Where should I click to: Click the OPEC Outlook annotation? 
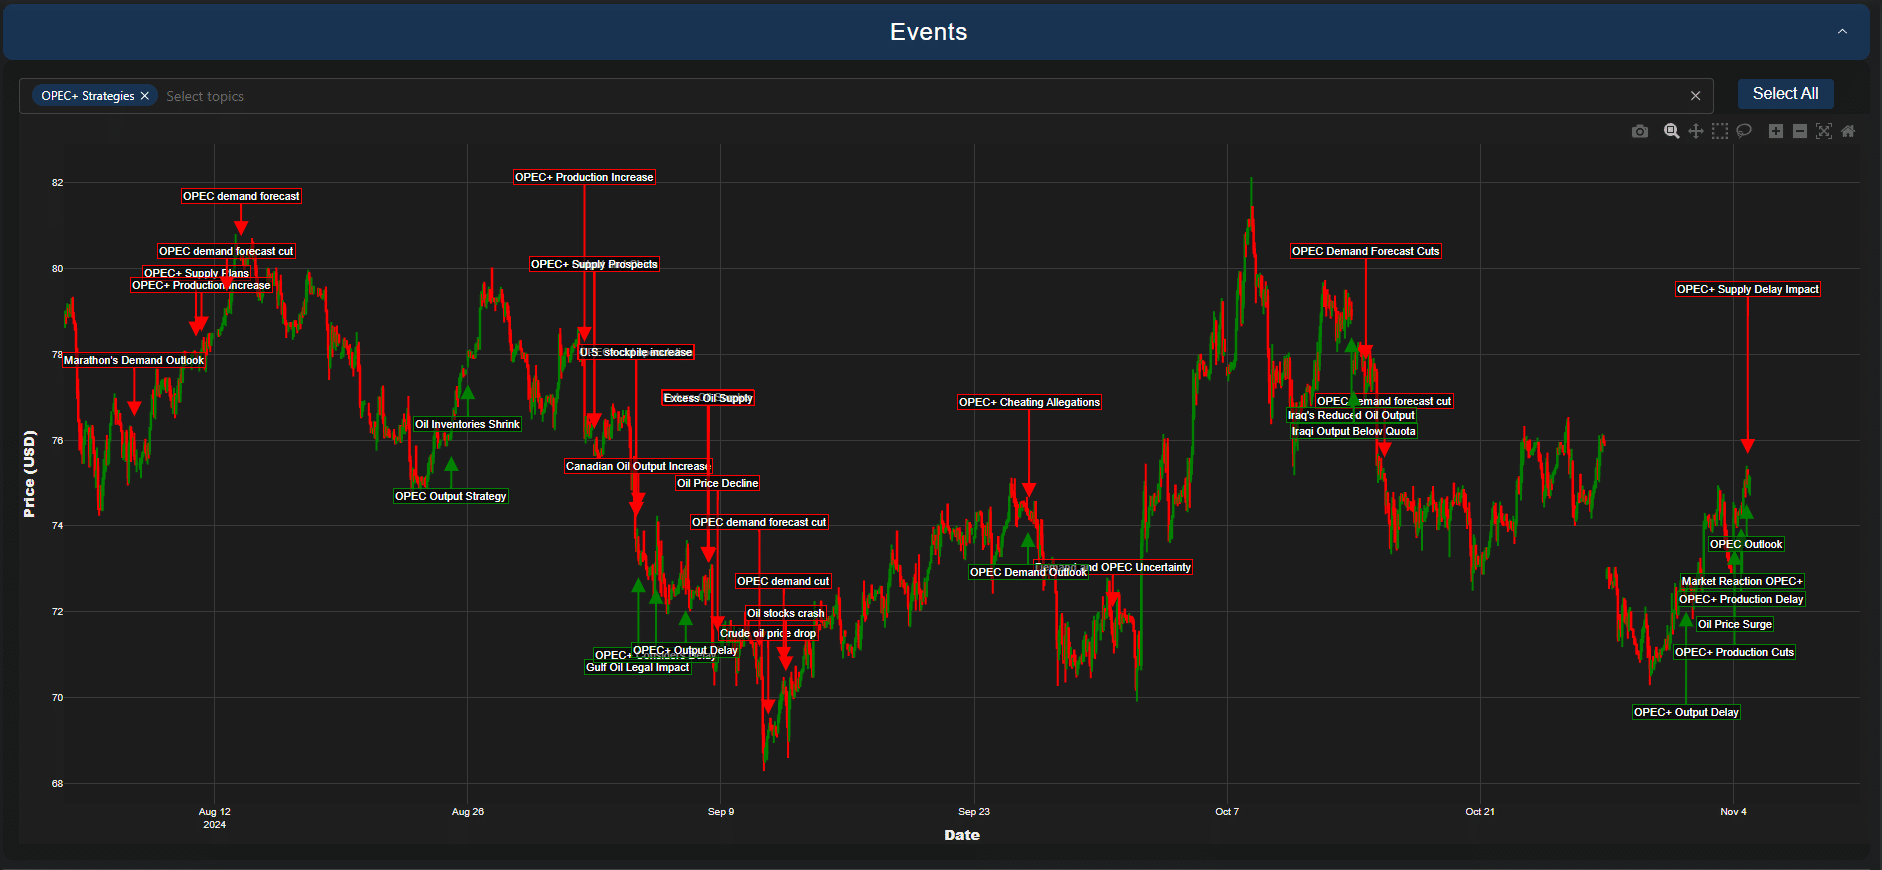point(1746,544)
